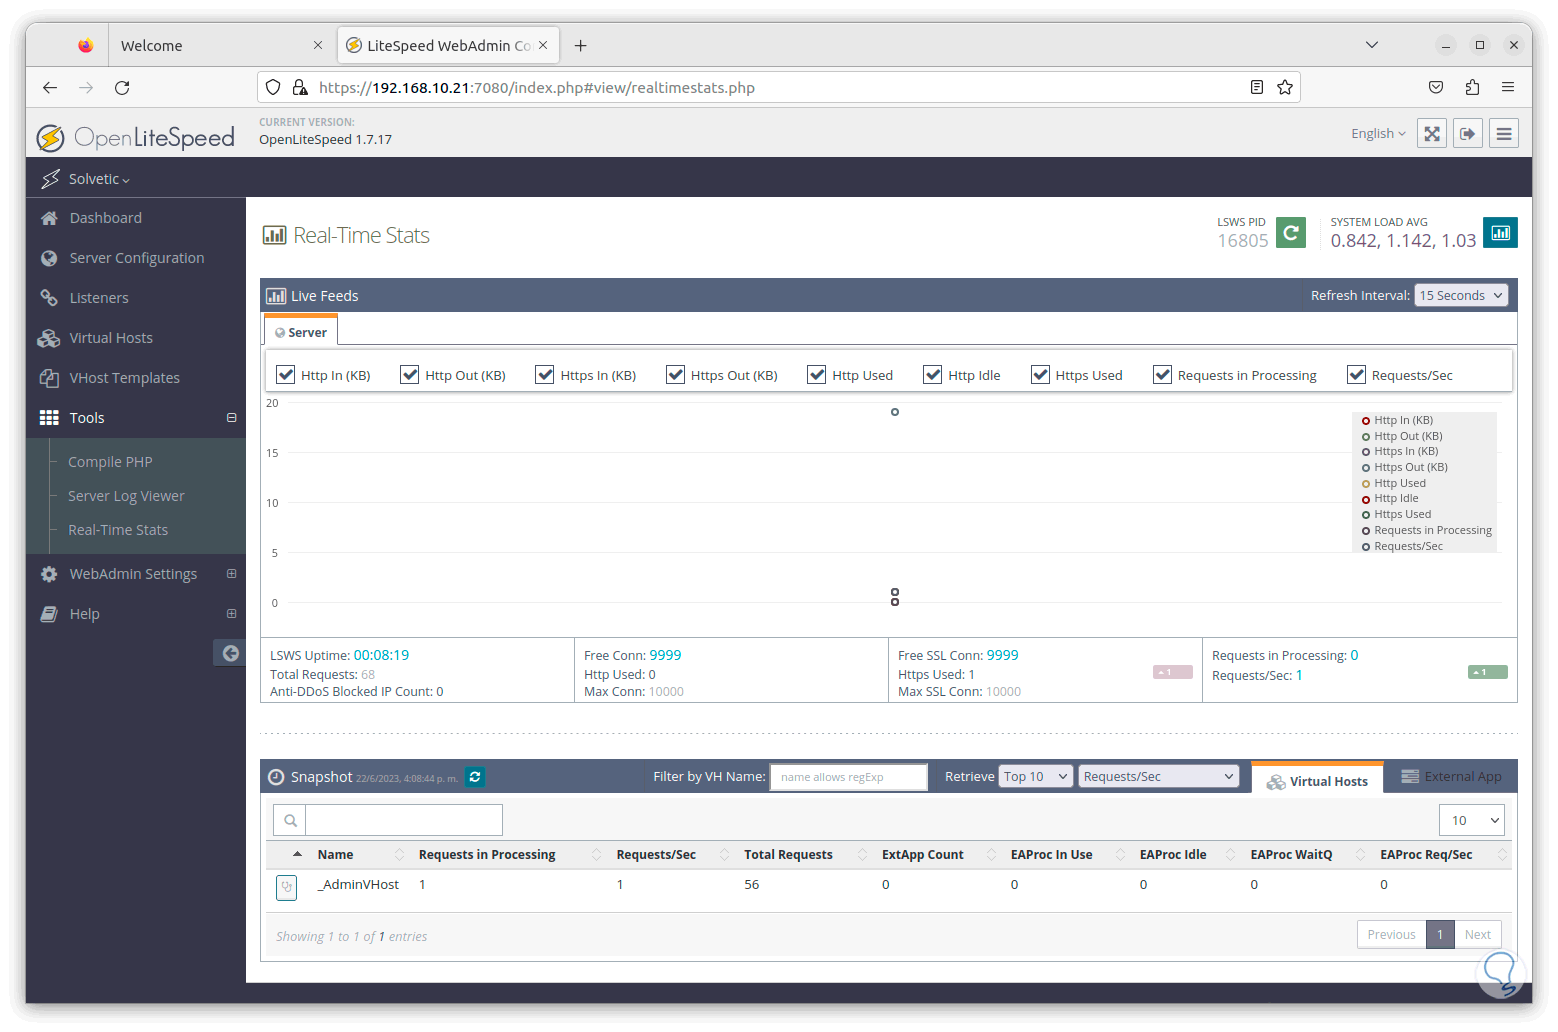Bookmark this page with star icon
Viewport: 1558px width, 1032px height.
click(1285, 88)
